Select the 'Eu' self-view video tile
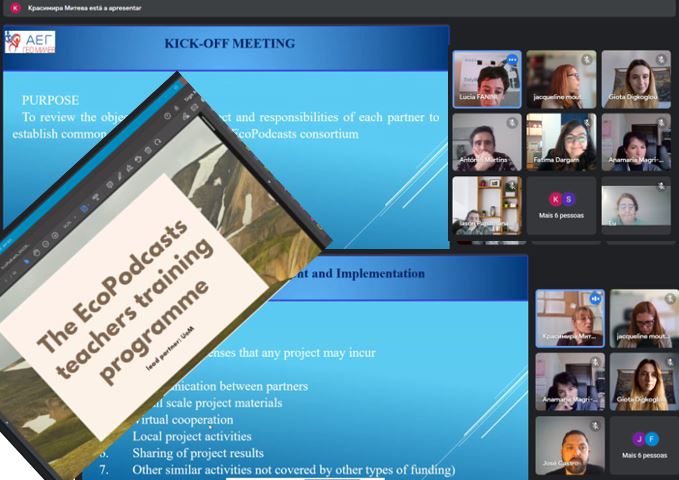 click(635, 205)
